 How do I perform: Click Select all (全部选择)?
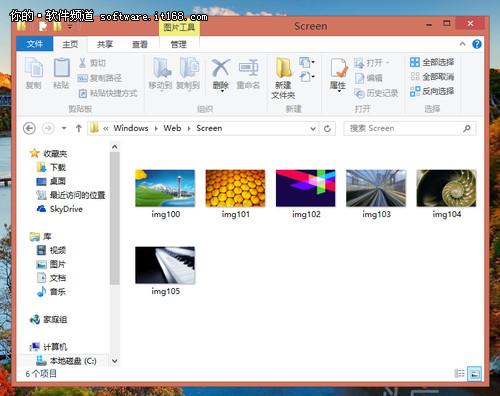(432, 62)
